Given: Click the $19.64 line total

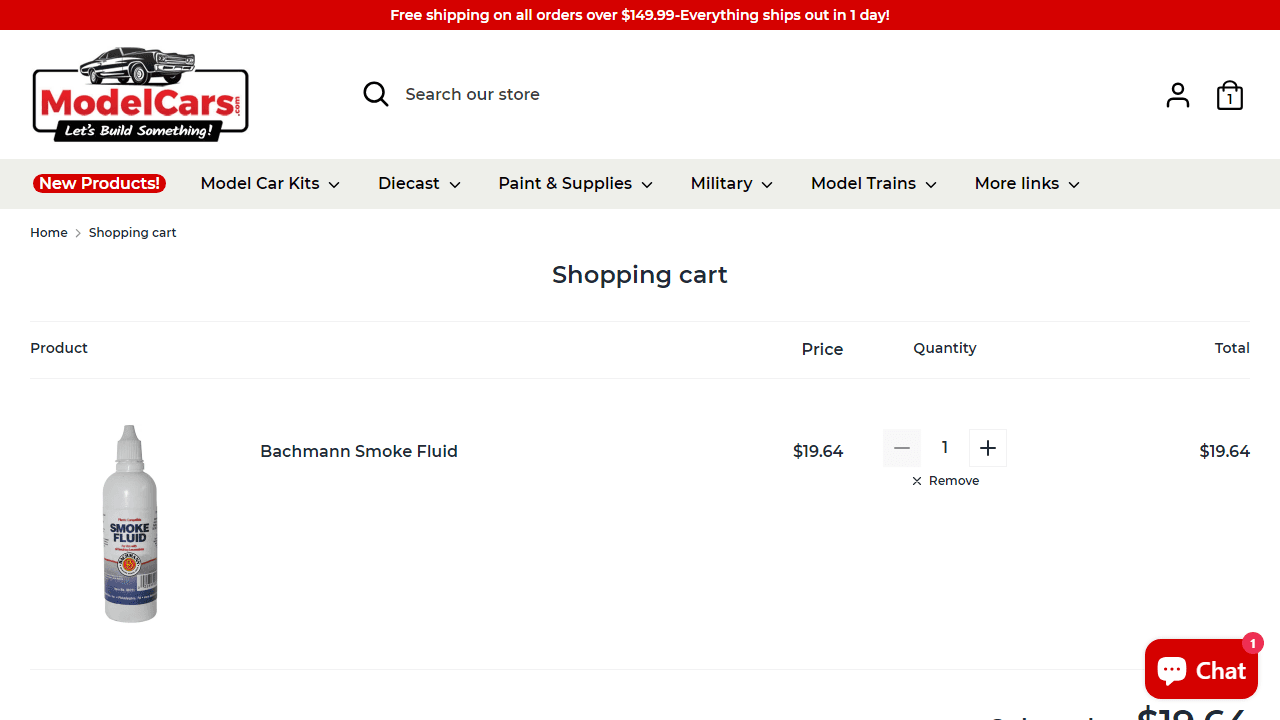Looking at the screenshot, I should pyautogui.click(x=1225, y=452).
